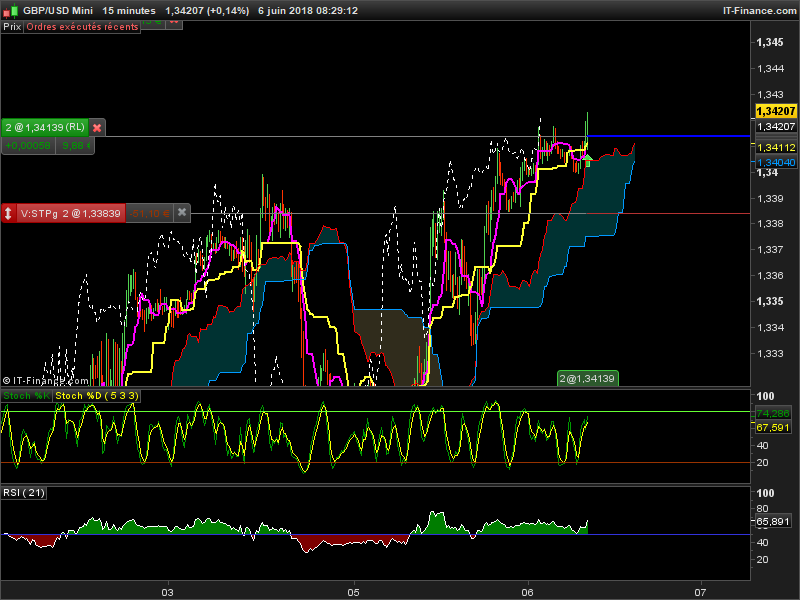Click the green up-arrow entry marker on the chart
The width and height of the screenshot is (800, 600).
[587, 160]
